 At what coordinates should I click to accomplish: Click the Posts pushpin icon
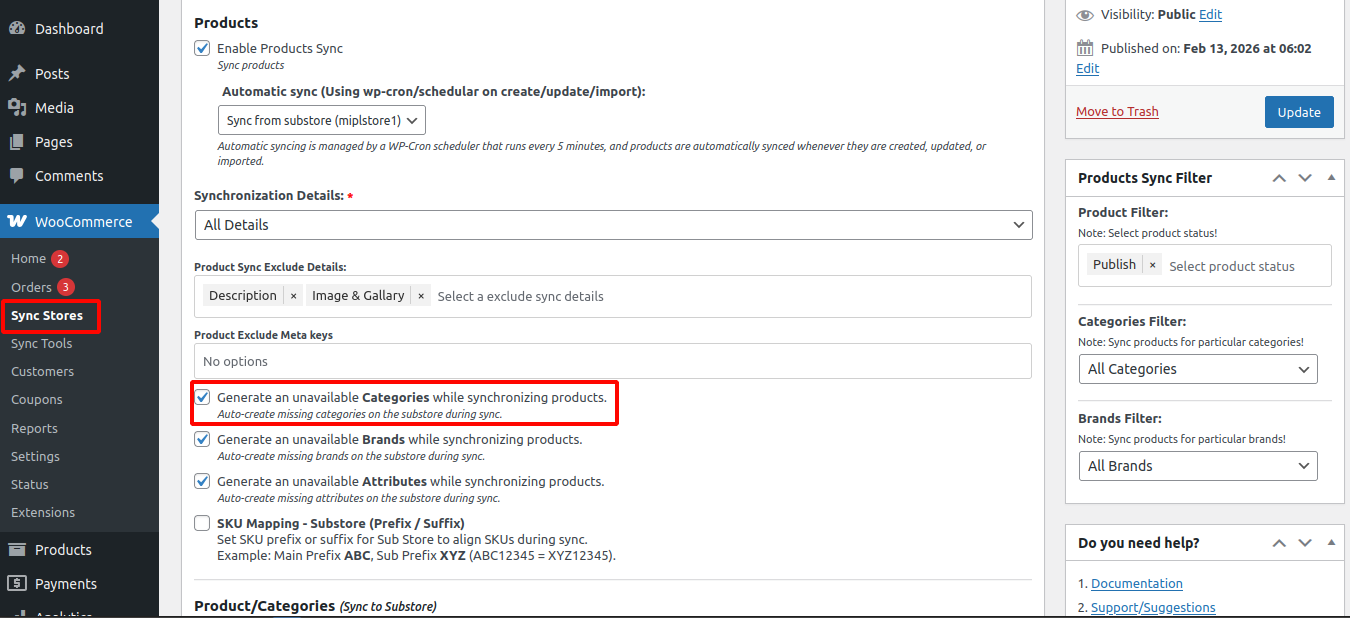17,74
